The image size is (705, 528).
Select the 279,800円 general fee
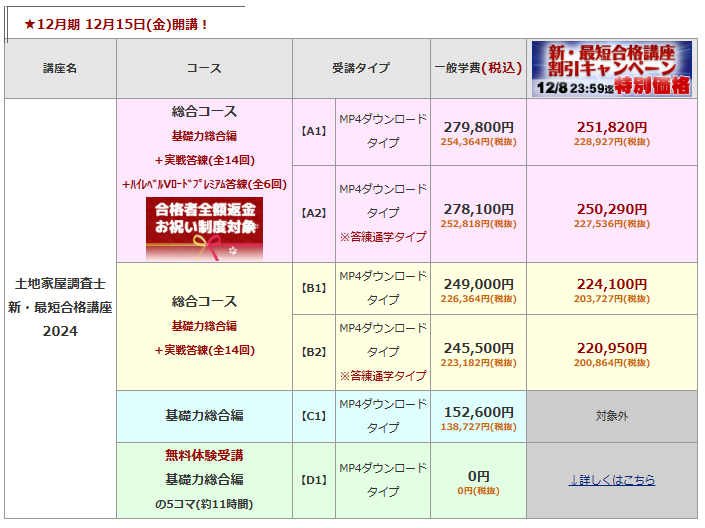tap(479, 127)
